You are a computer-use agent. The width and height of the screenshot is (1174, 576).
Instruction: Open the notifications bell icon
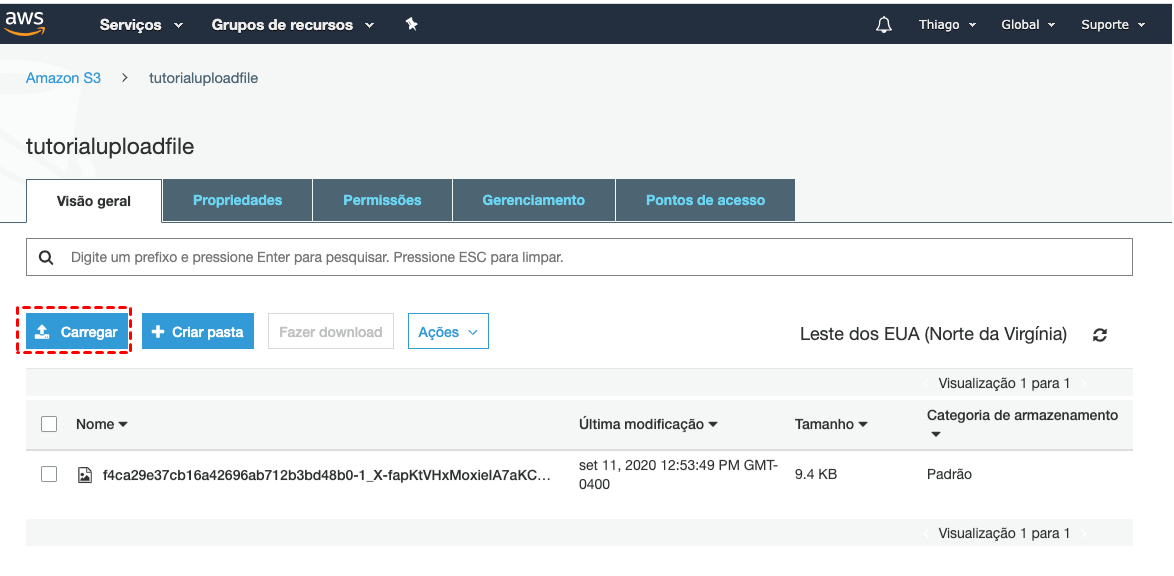pyautogui.click(x=883, y=25)
